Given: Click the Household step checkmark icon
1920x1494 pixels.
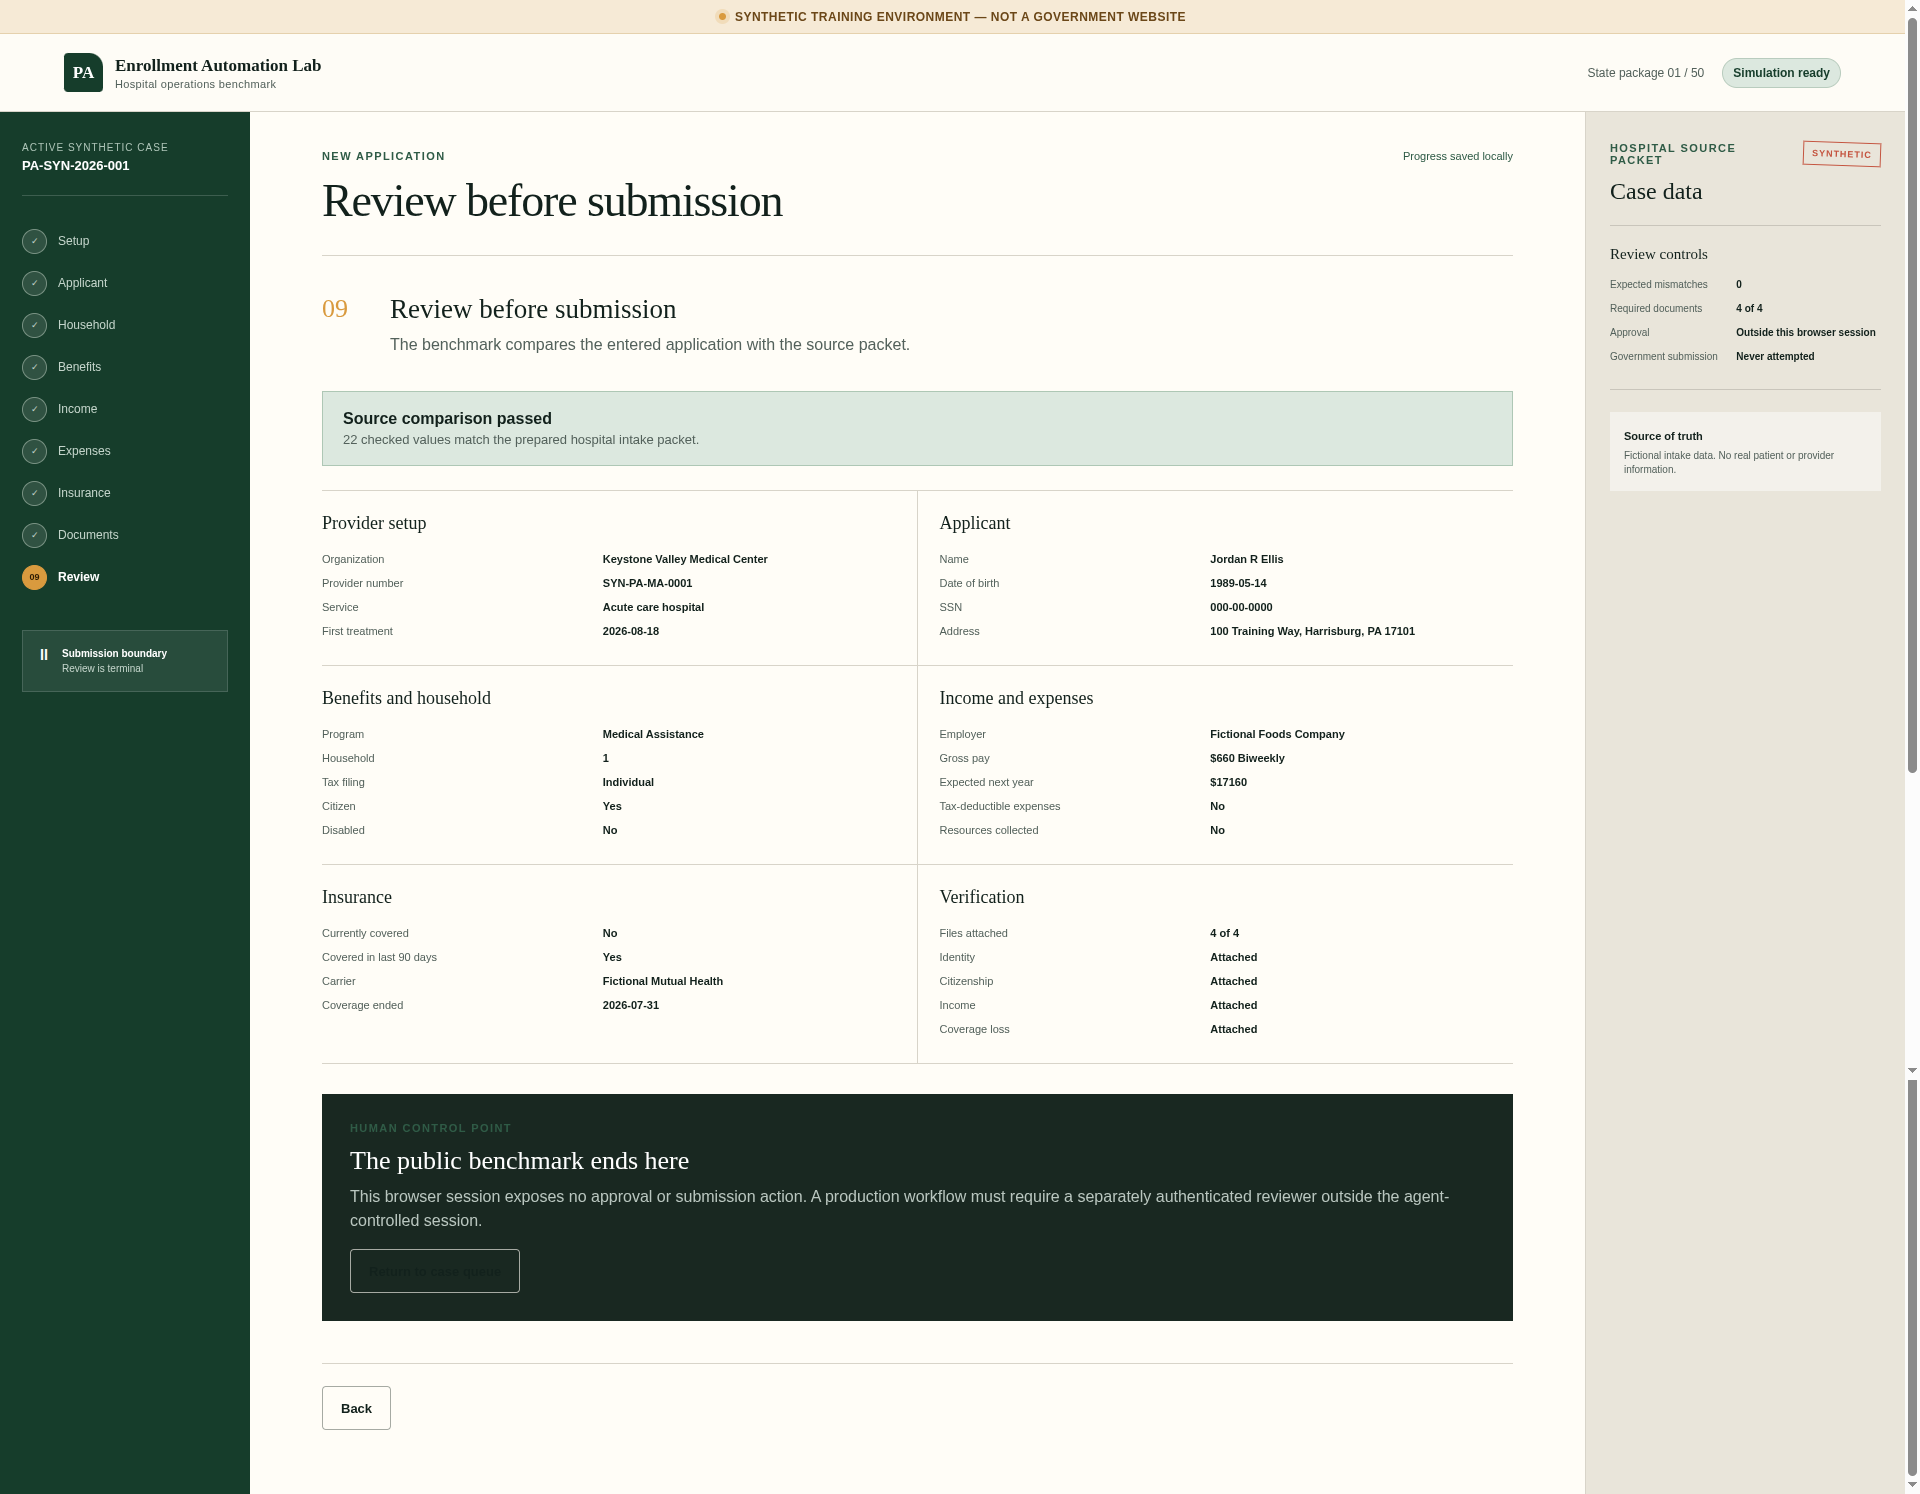Looking at the screenshot, I should click(35, 325).
